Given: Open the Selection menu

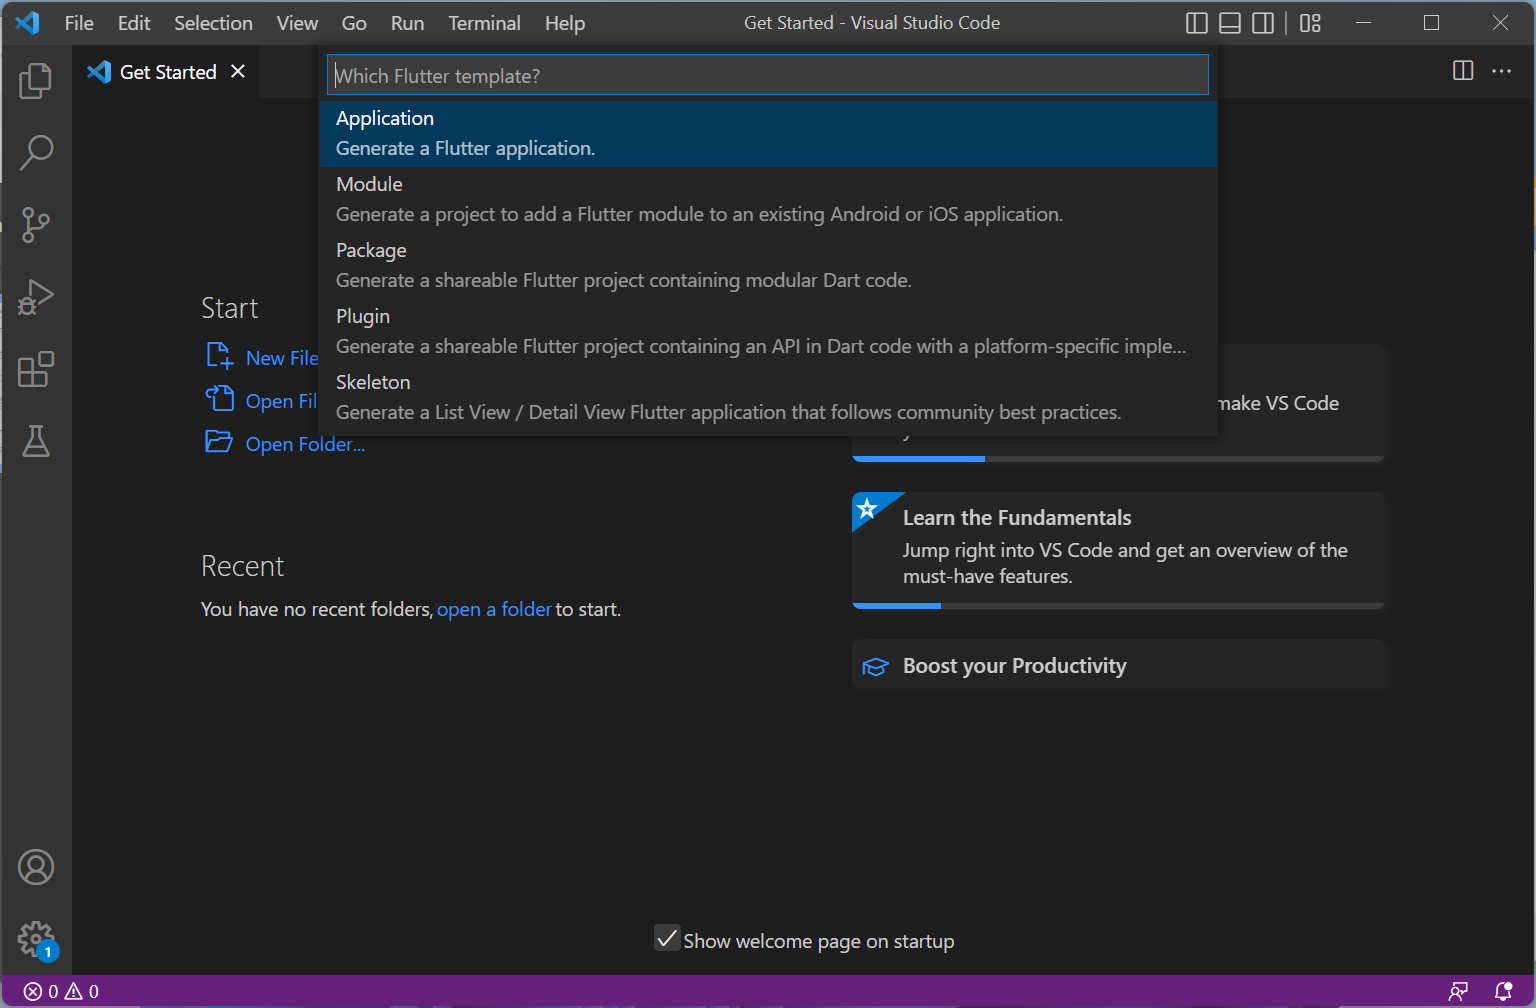Looking at the screenshot, I should pyautogui.click(x=213, y=23).
